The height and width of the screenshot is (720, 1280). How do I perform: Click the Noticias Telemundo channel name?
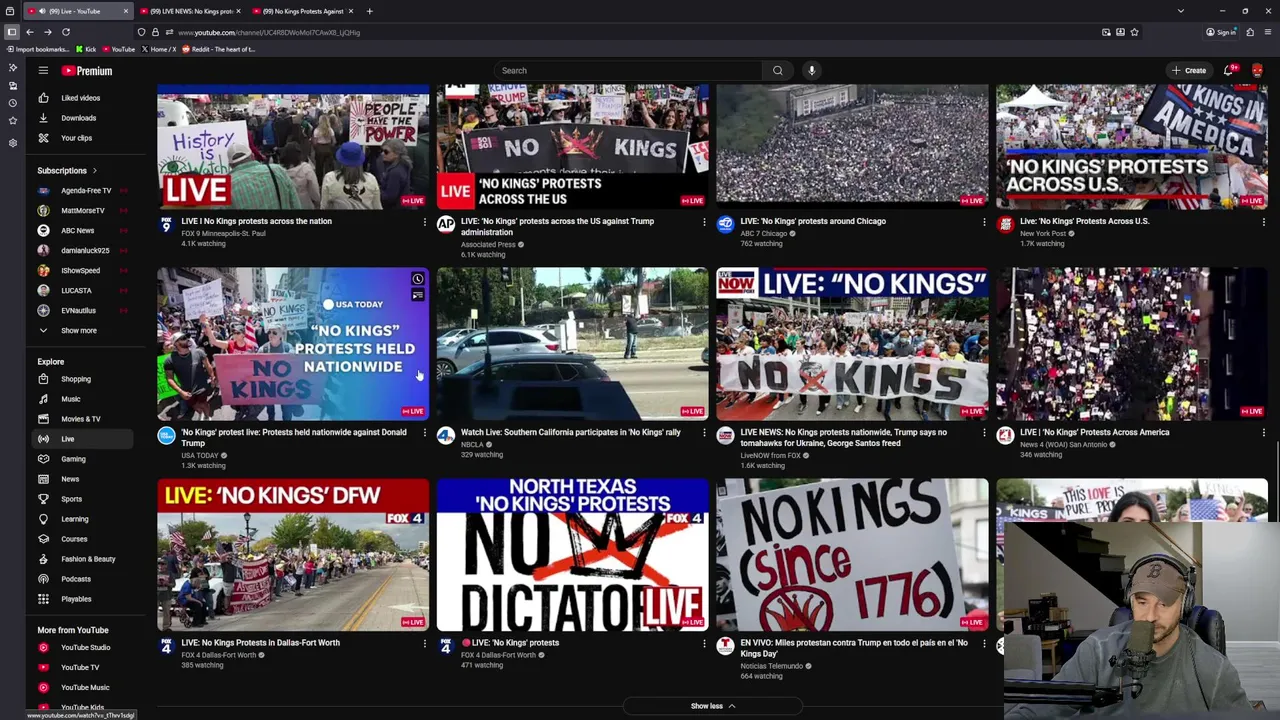click(771, 666)
